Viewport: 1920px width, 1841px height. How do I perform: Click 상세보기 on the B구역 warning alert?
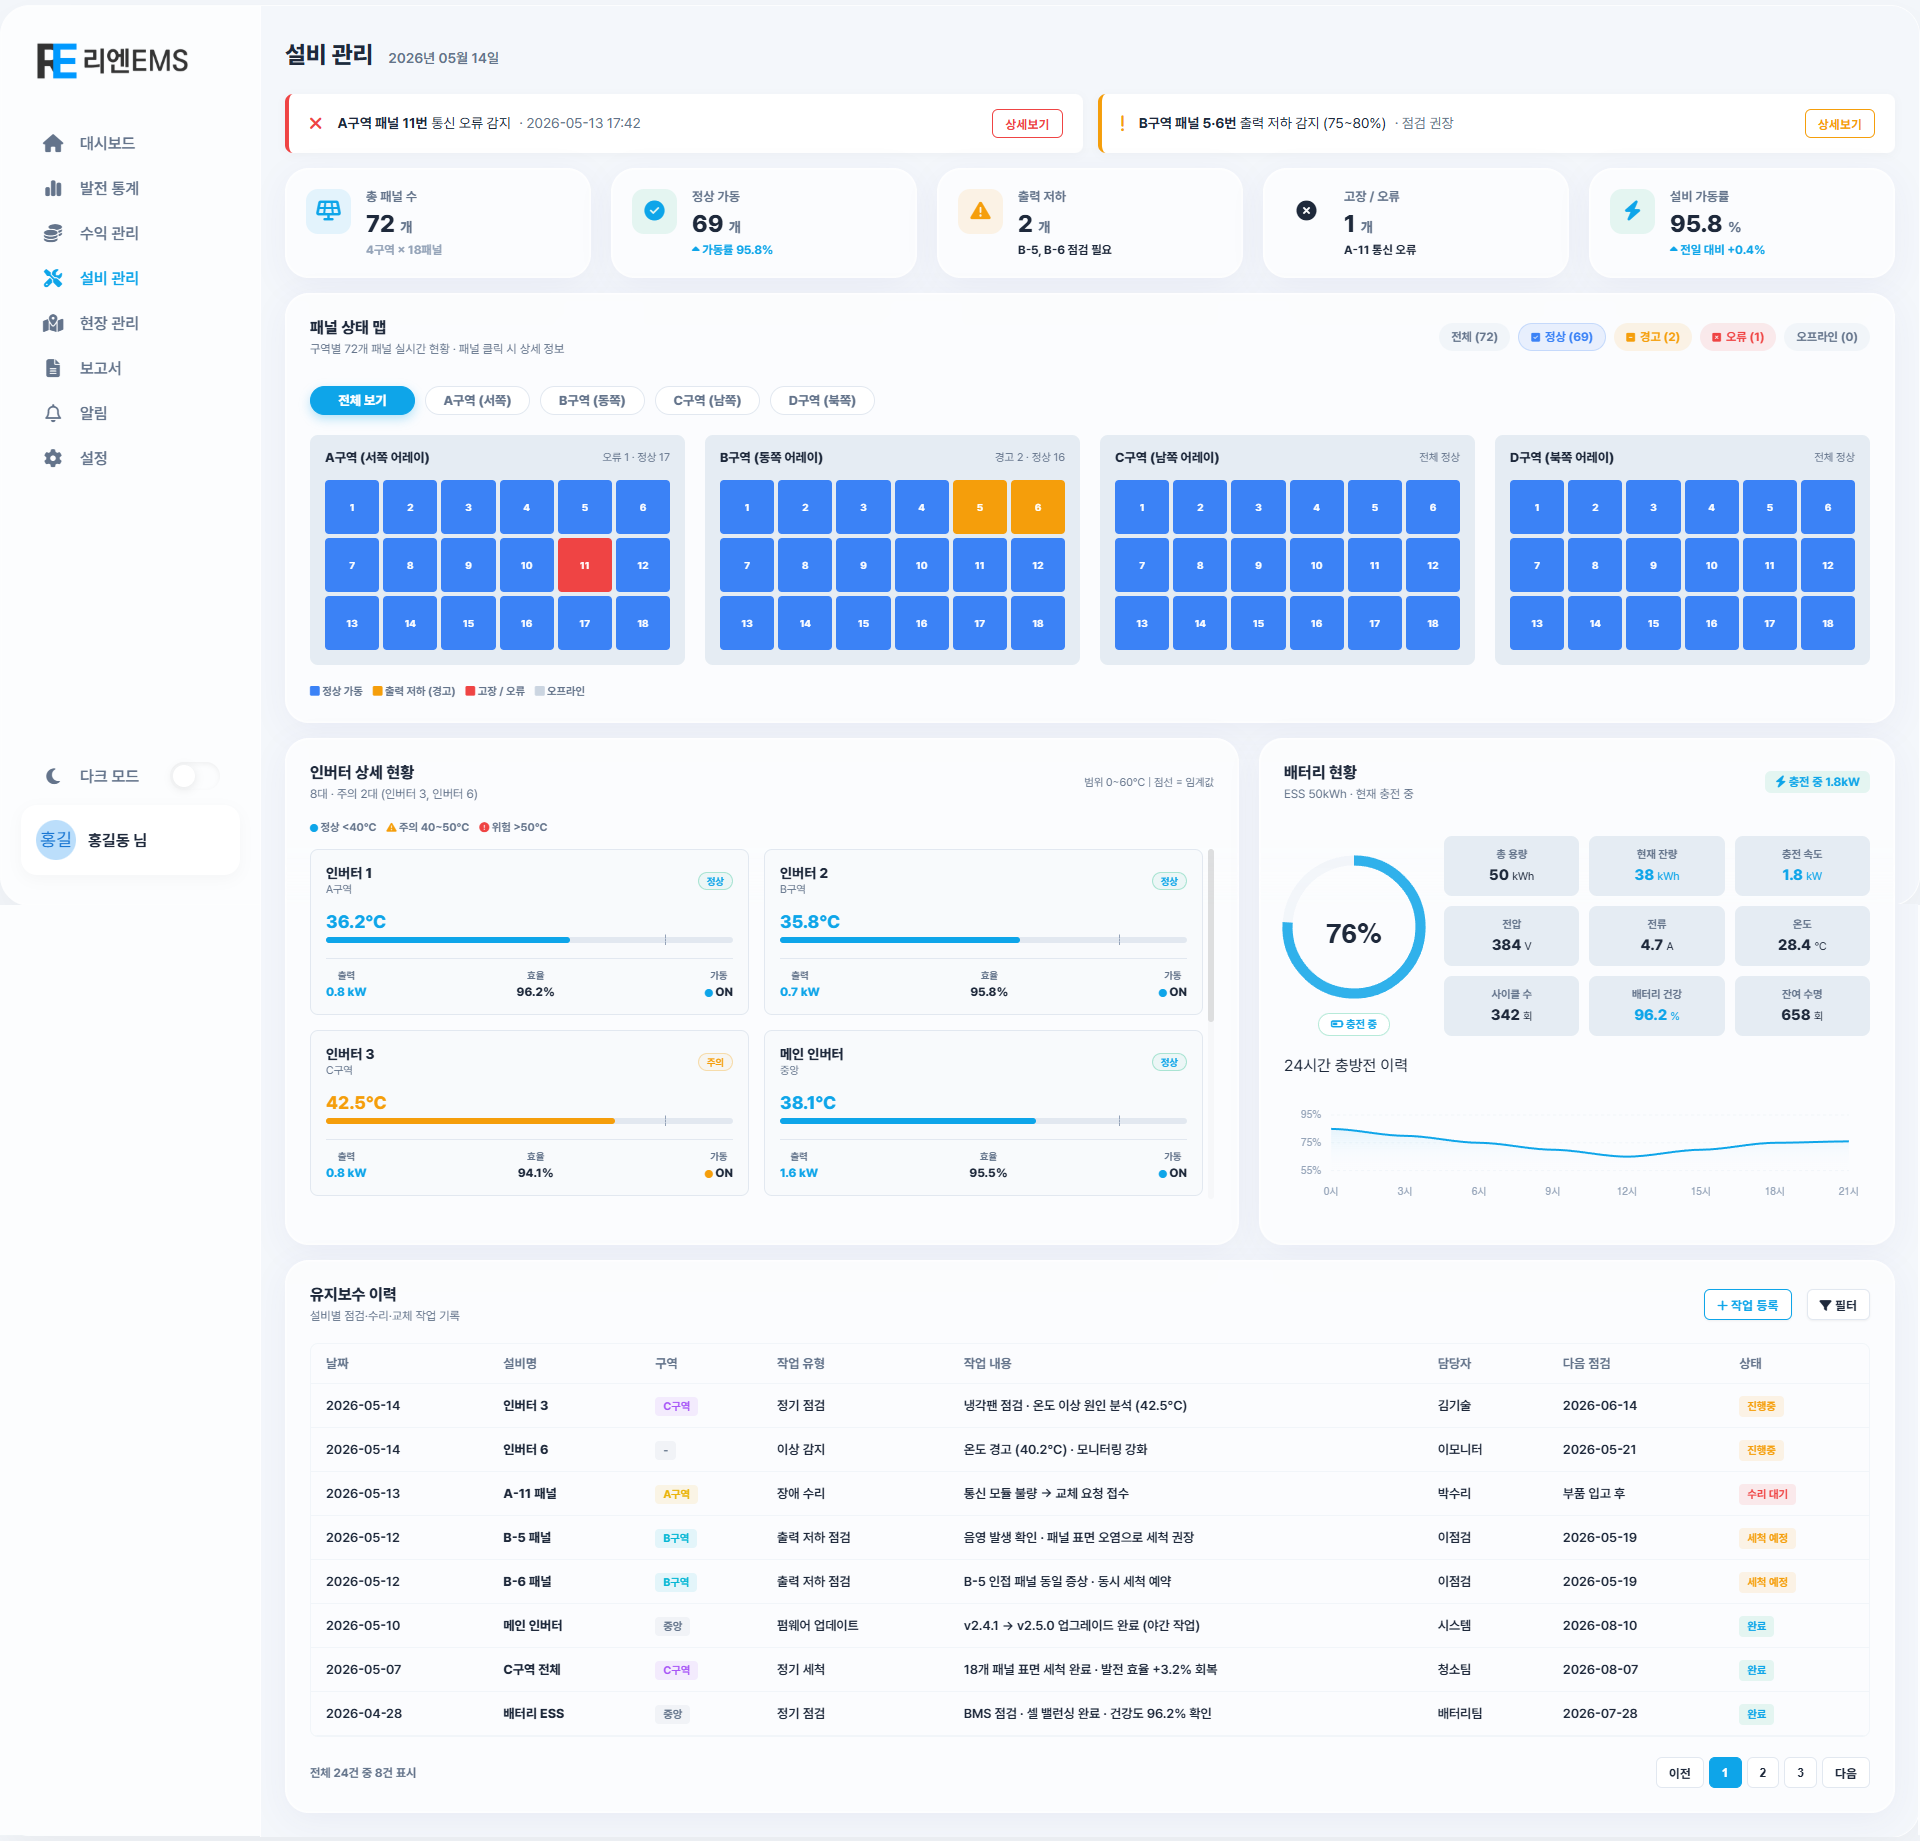coord(1839,124)
